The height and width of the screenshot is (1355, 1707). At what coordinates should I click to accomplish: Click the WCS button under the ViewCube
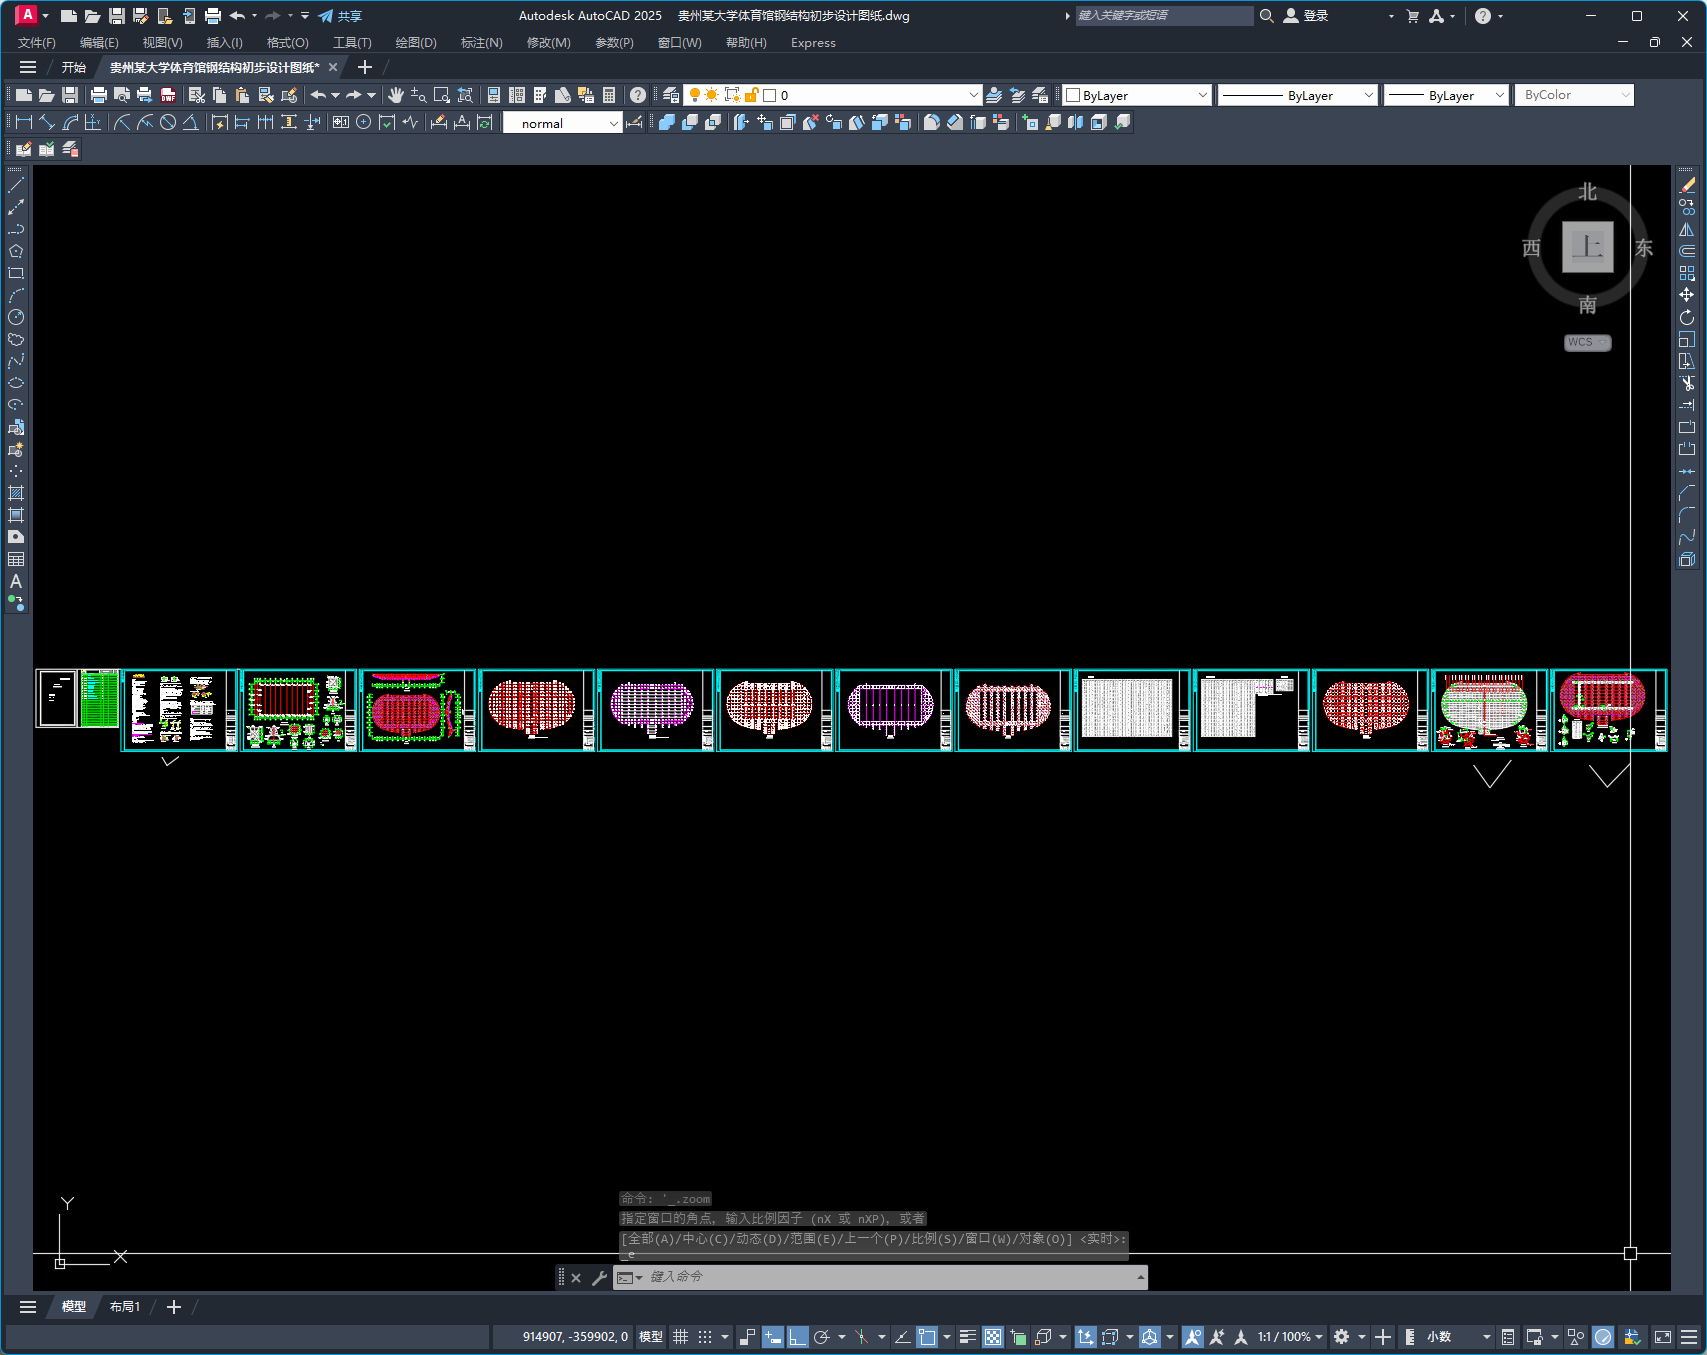(1587, 342)
